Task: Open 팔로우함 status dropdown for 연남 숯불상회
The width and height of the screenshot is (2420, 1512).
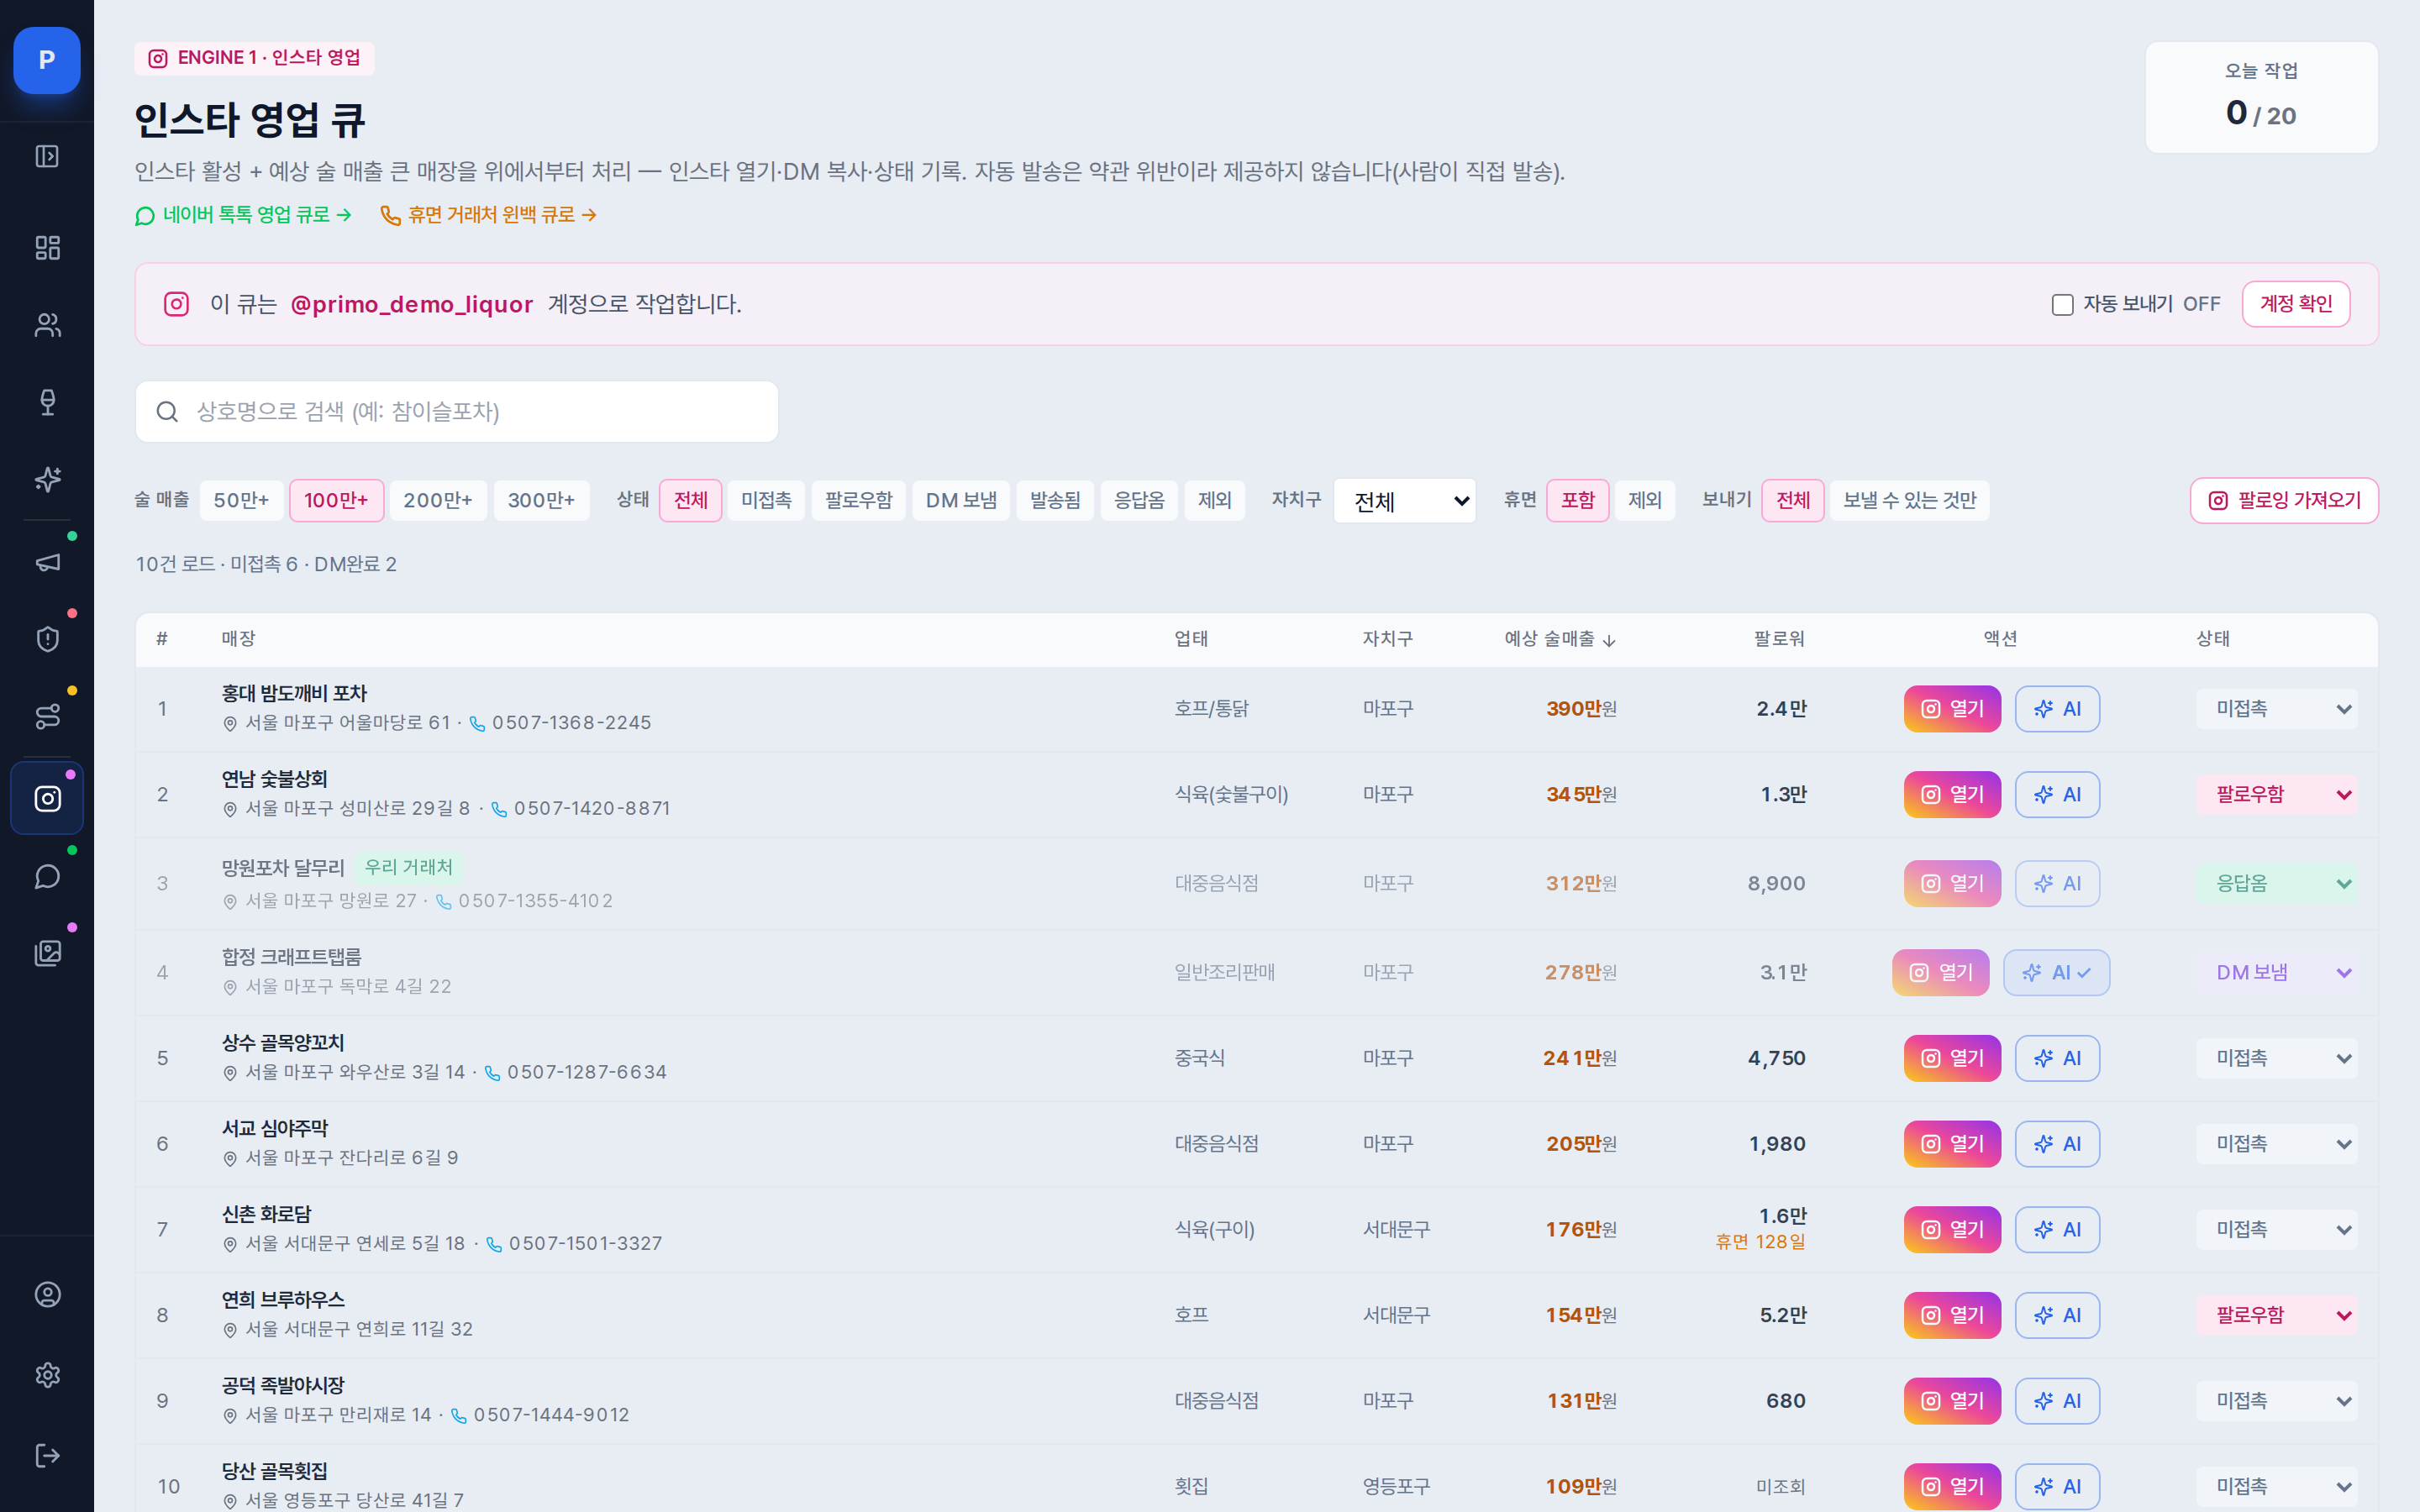Action: click(2276, 794)
